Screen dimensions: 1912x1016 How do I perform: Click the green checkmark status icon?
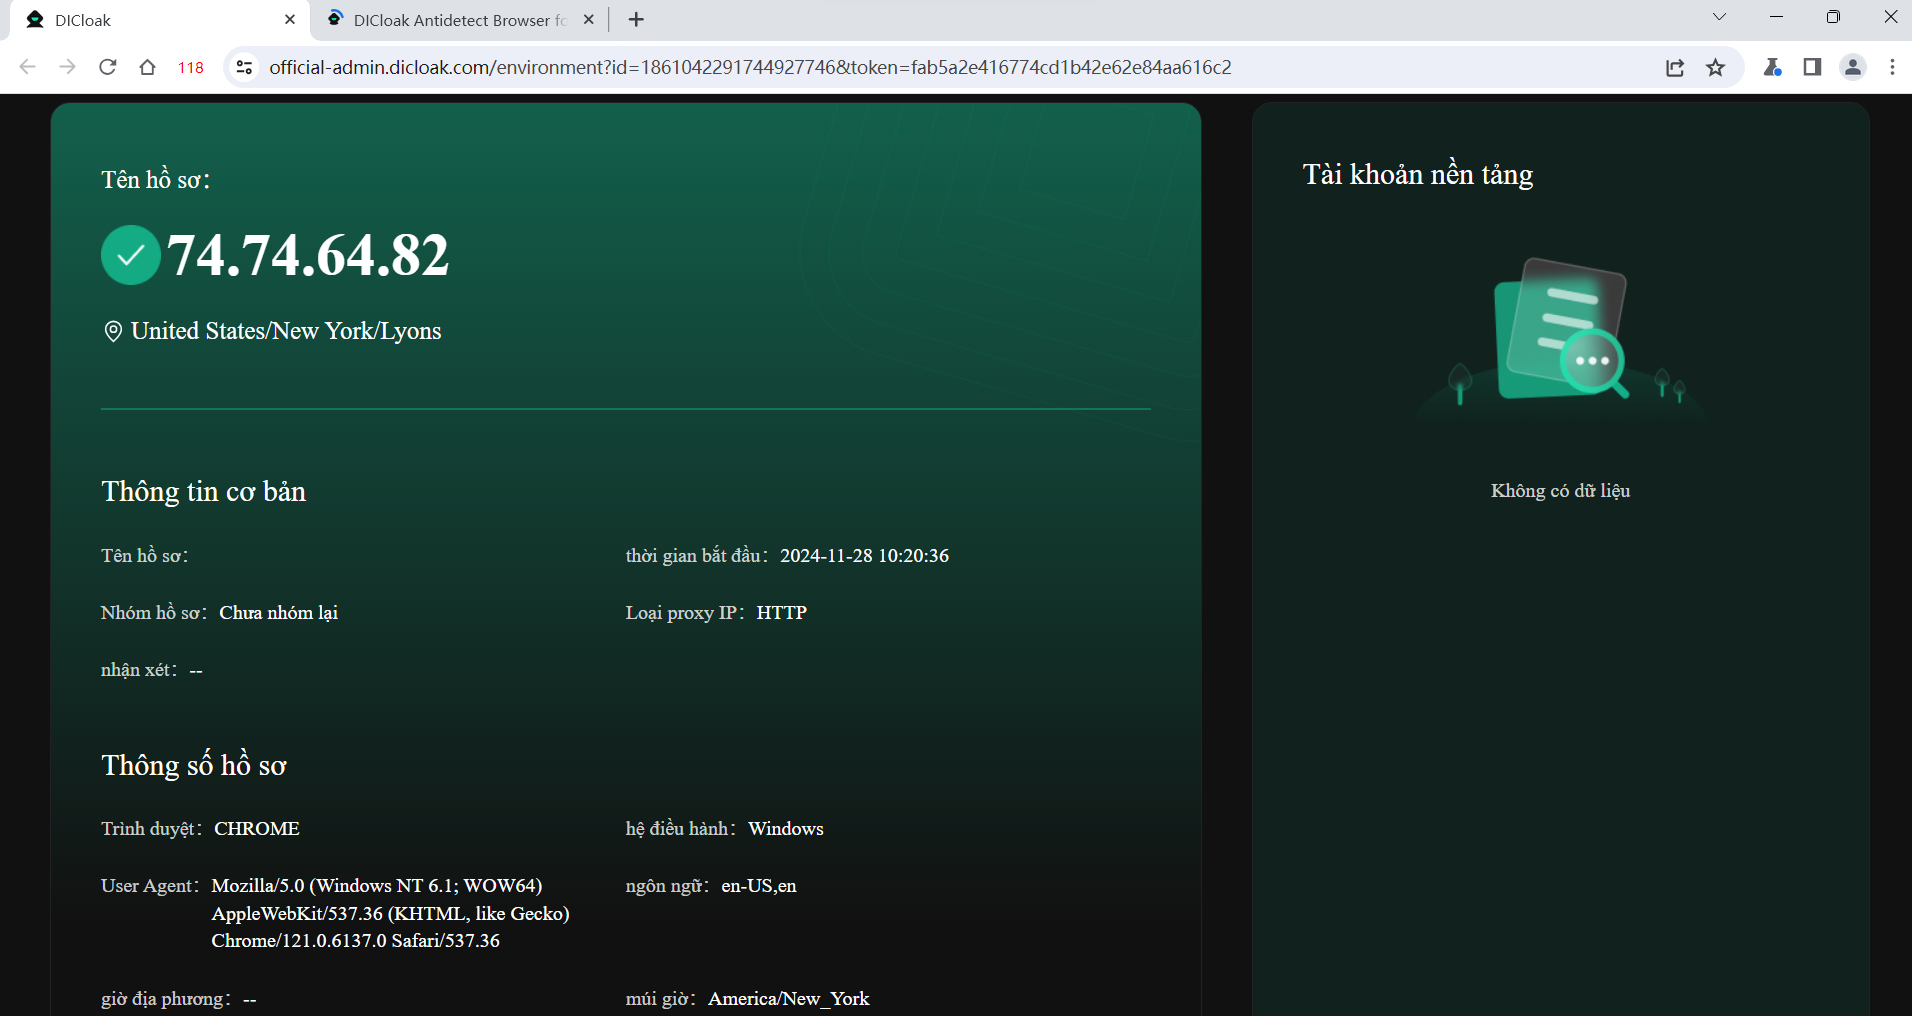131,255
